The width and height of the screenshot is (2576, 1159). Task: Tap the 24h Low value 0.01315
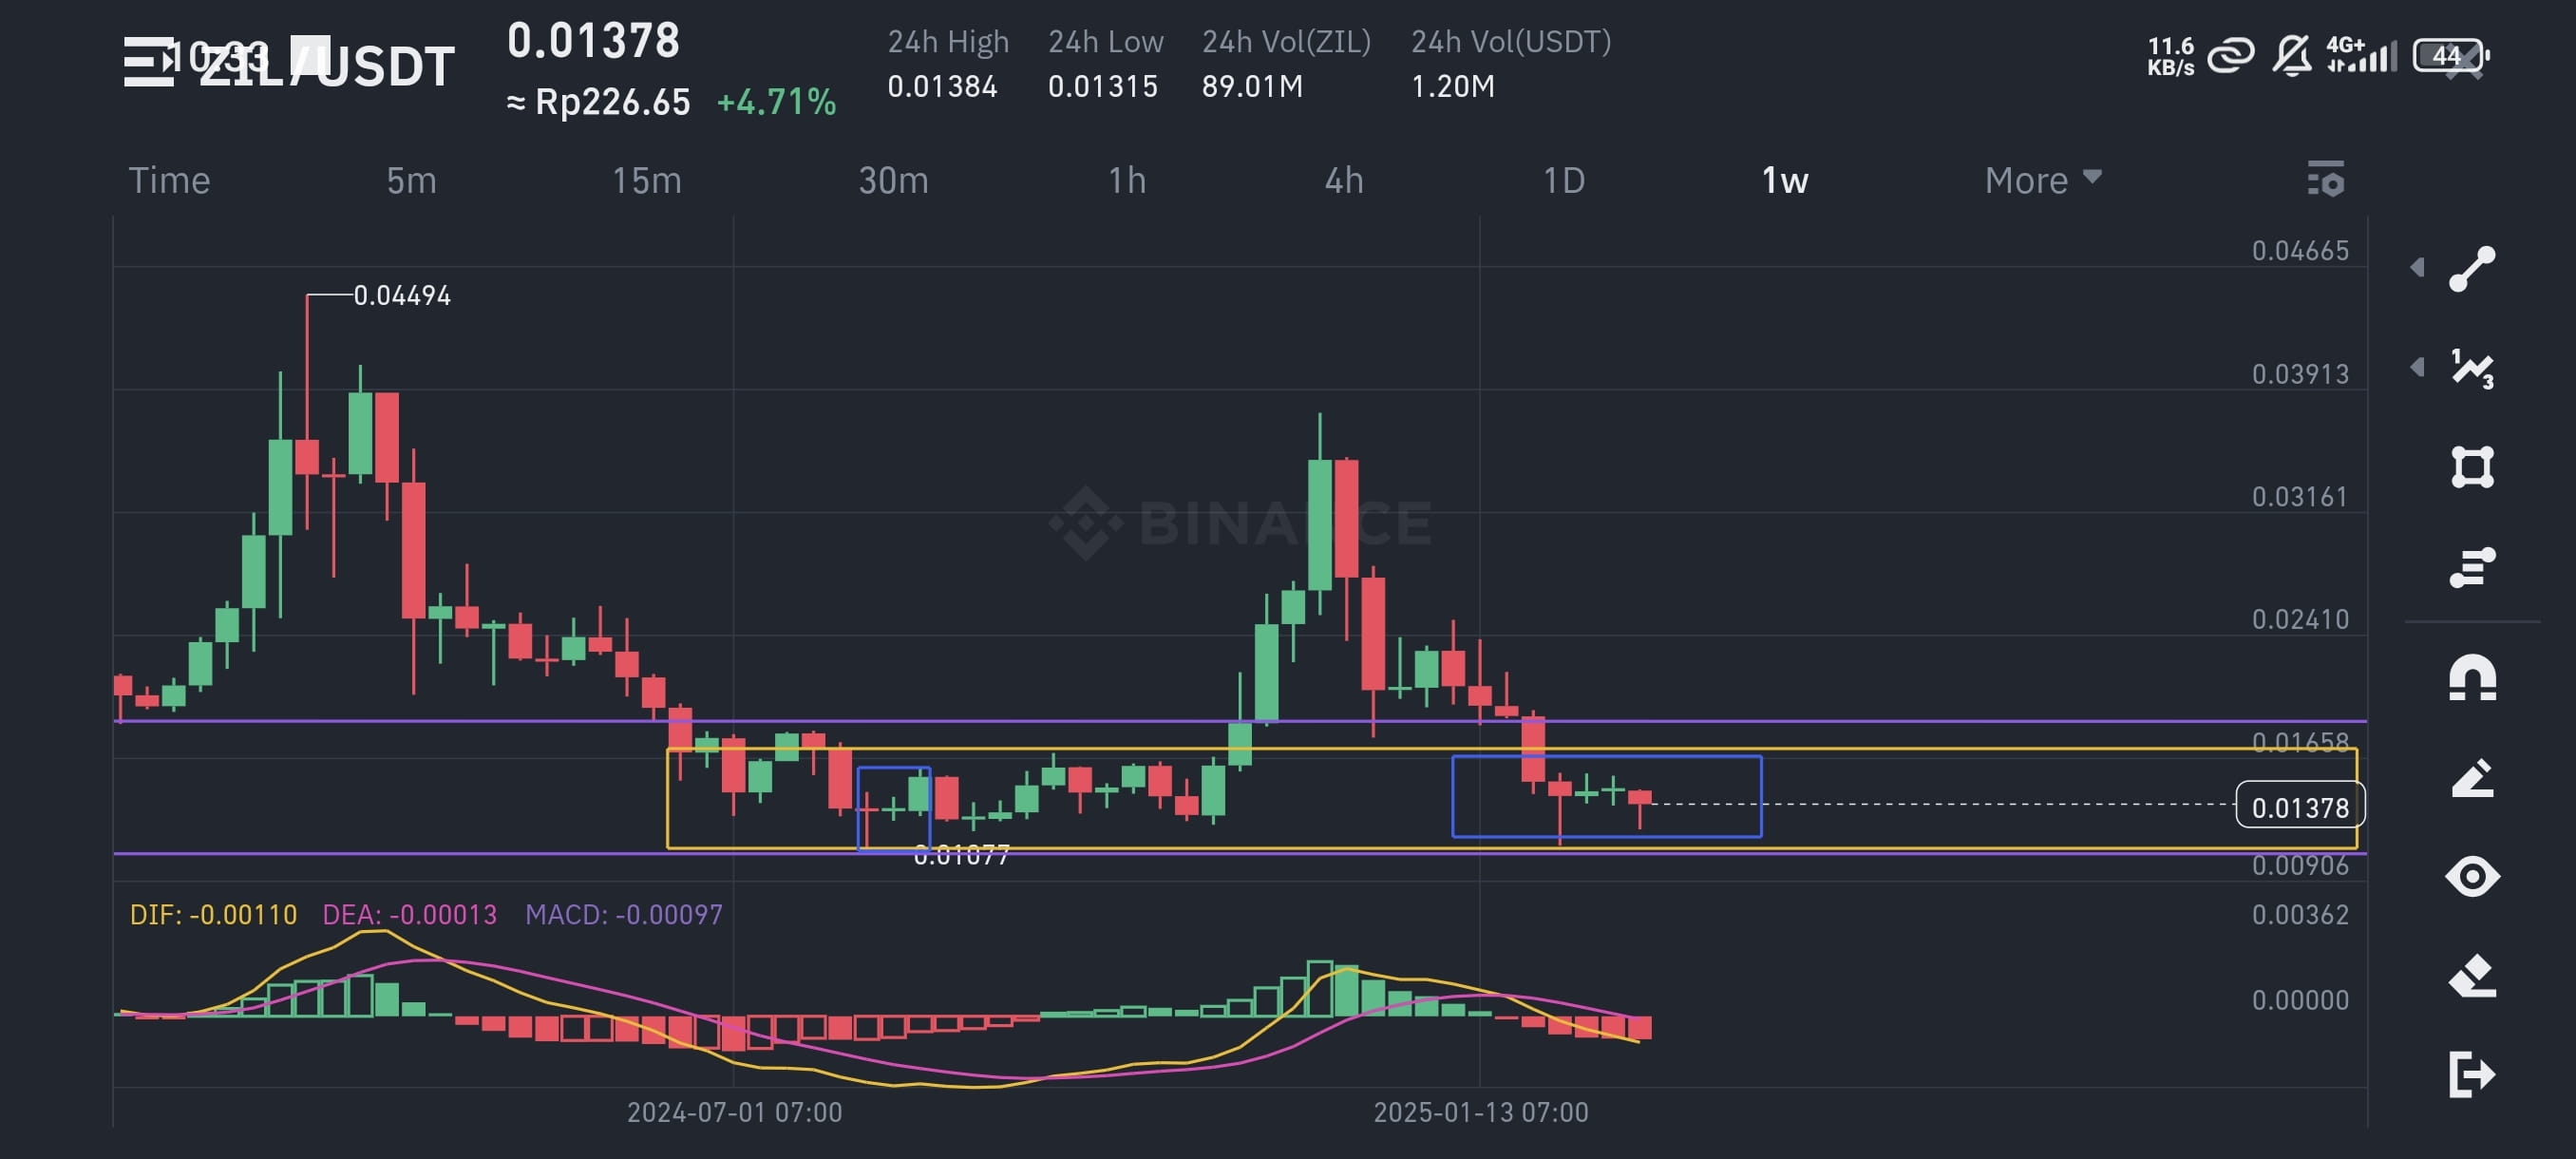click(1102, 87)
